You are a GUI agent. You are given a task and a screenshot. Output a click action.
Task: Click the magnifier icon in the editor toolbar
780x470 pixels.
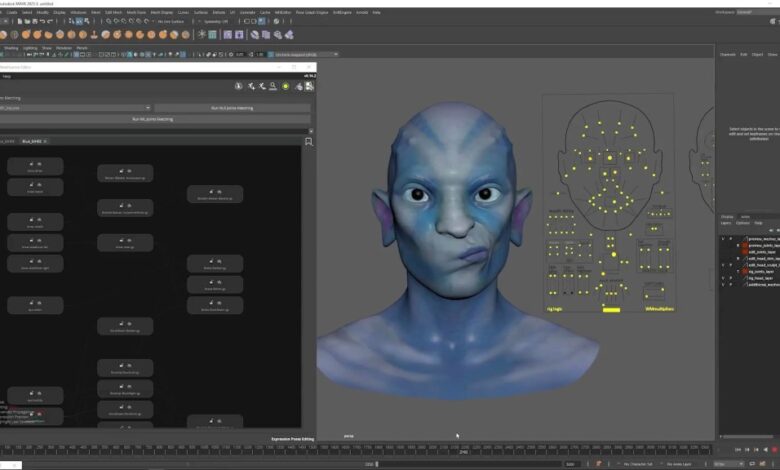point(273,86)
